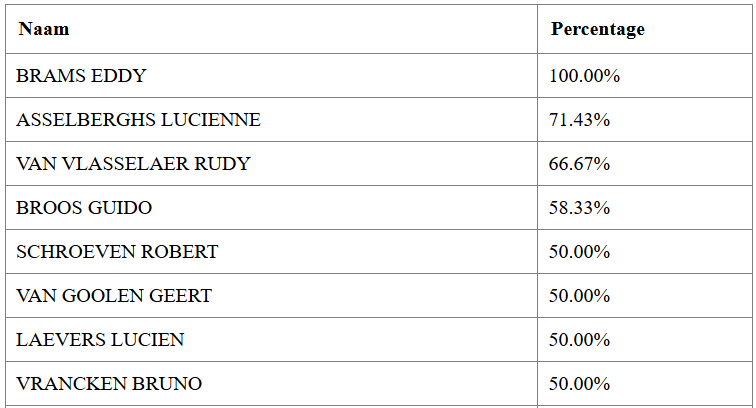Click the 100.00% percentage value
Screen dimensions: 756x408
584,76
